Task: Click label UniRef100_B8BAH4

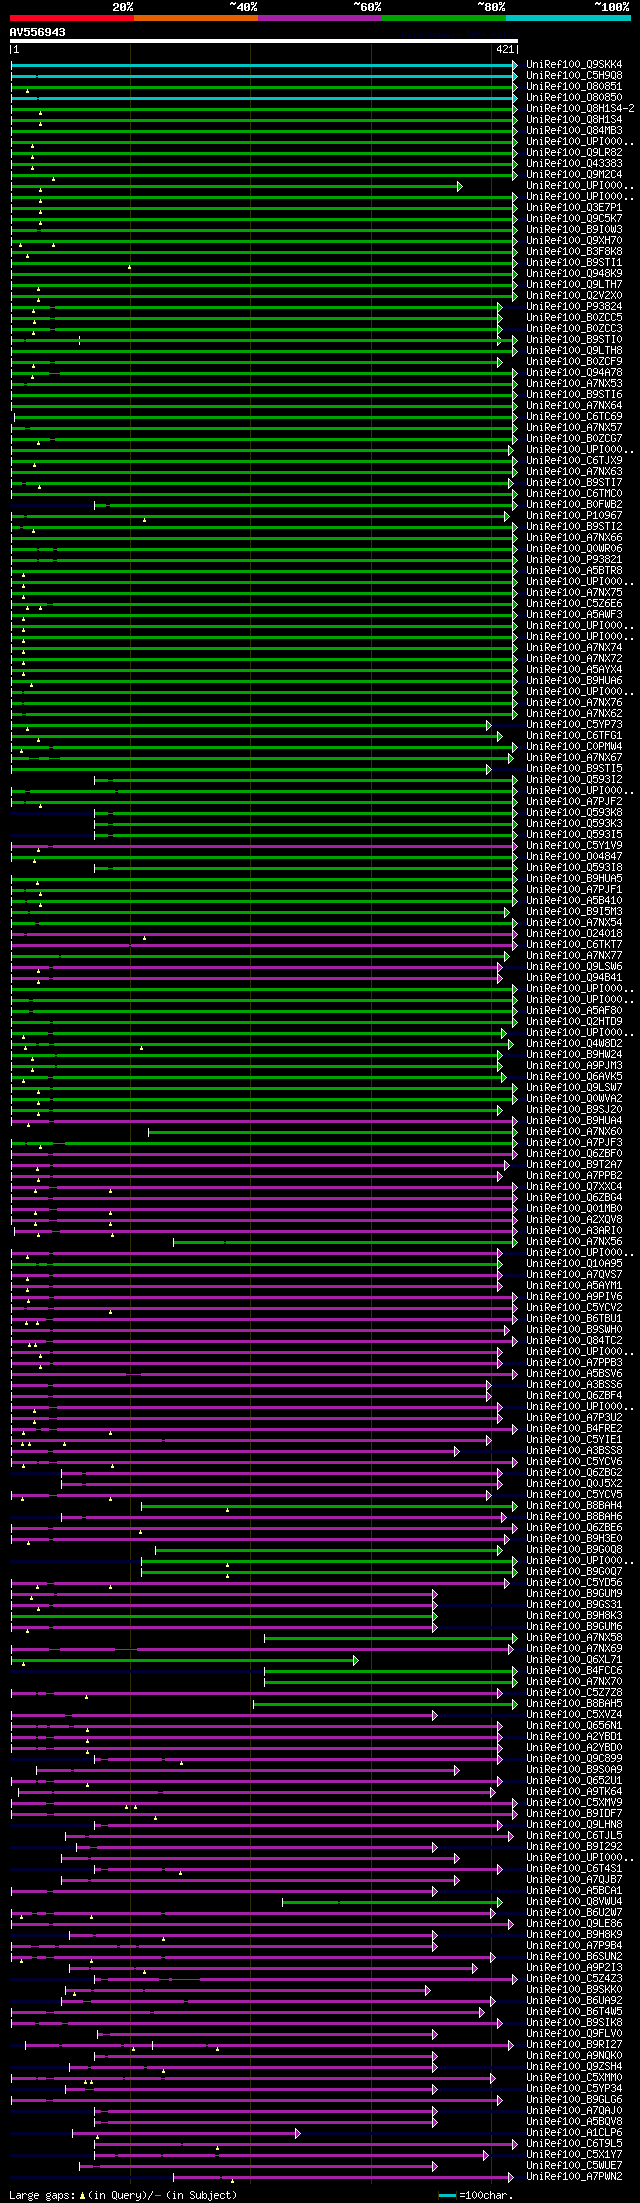Action: click(x=574, y=1505)
